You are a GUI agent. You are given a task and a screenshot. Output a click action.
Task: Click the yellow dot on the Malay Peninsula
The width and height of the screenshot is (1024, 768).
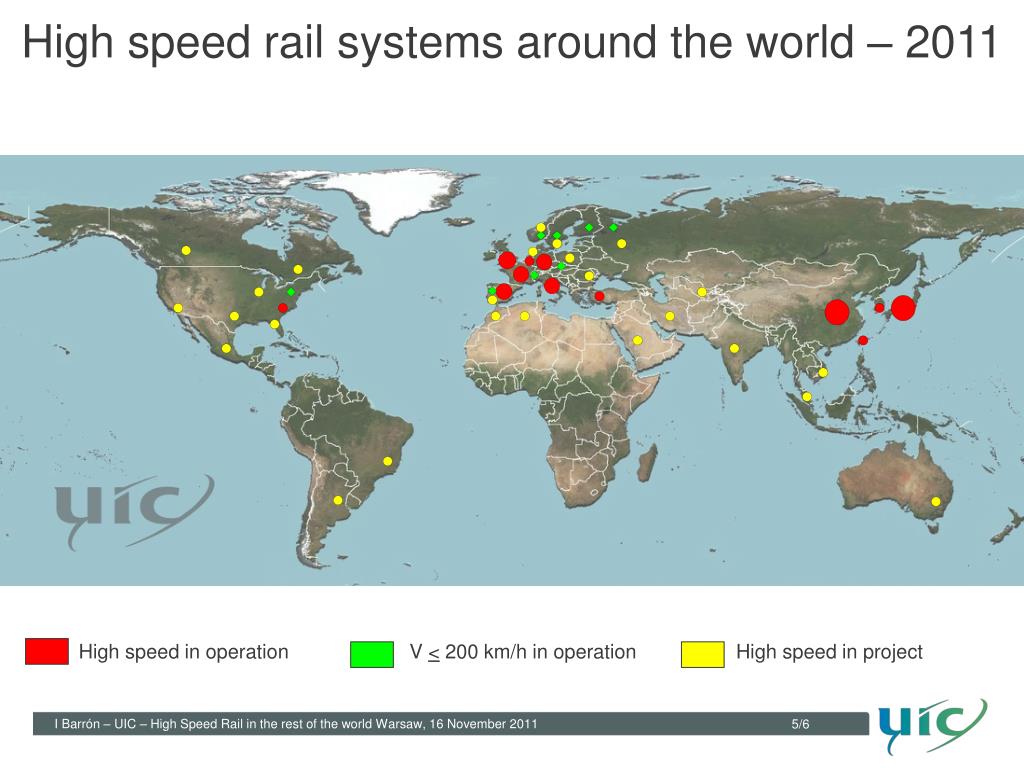pos(807,396)
